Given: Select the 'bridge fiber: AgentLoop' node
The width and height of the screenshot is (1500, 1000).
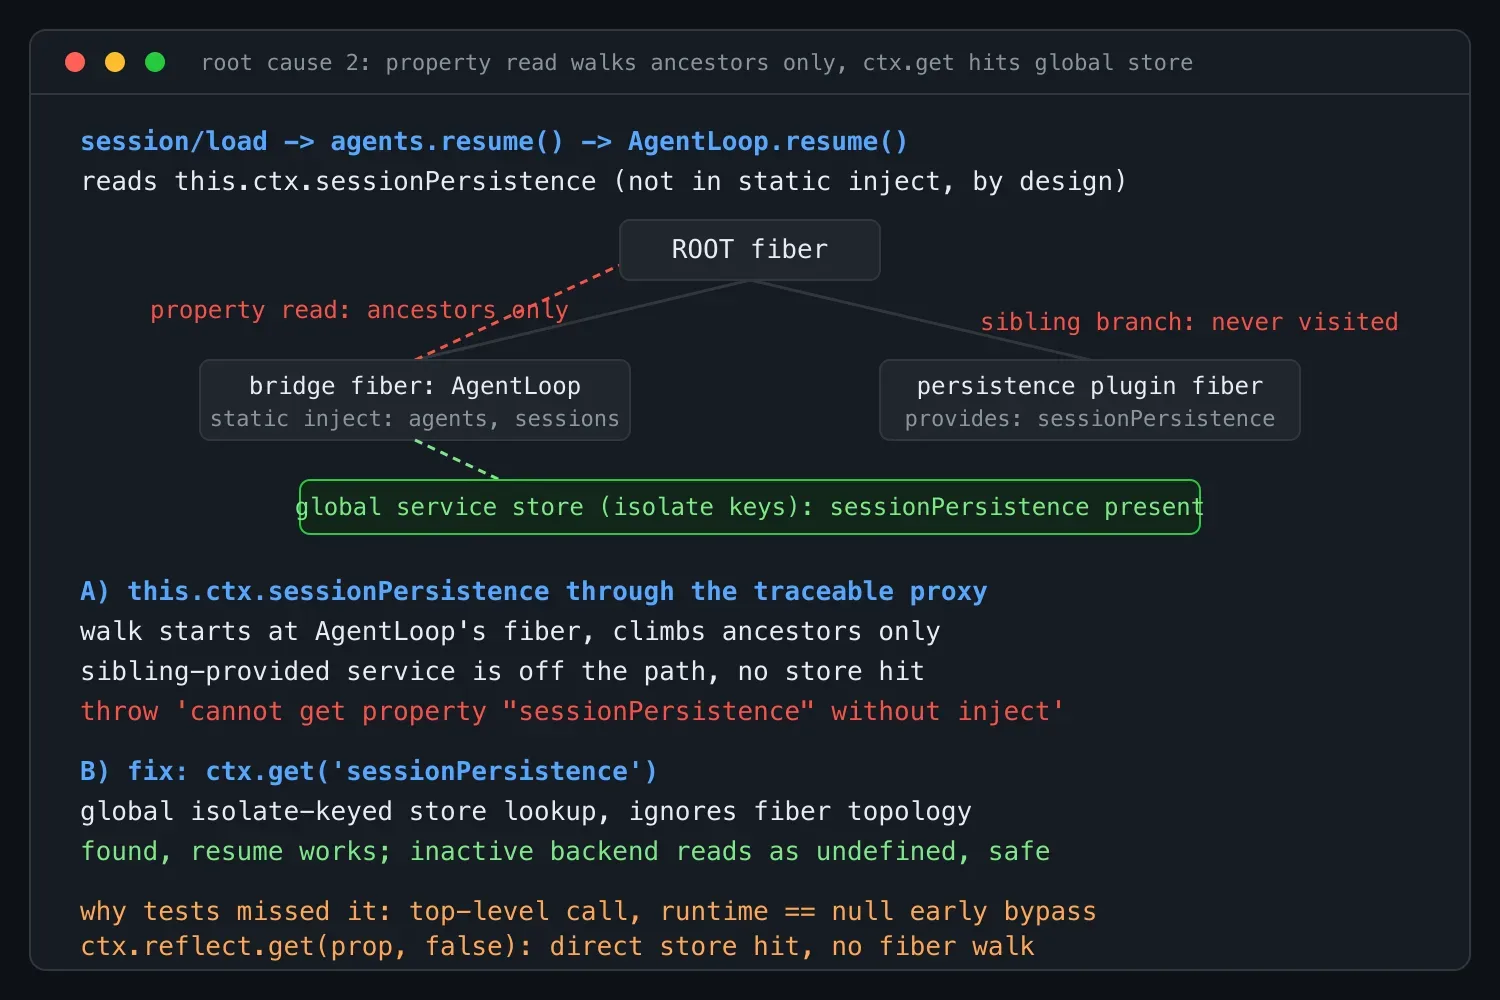Looking at the screenshot, I should tap(415, 400).
